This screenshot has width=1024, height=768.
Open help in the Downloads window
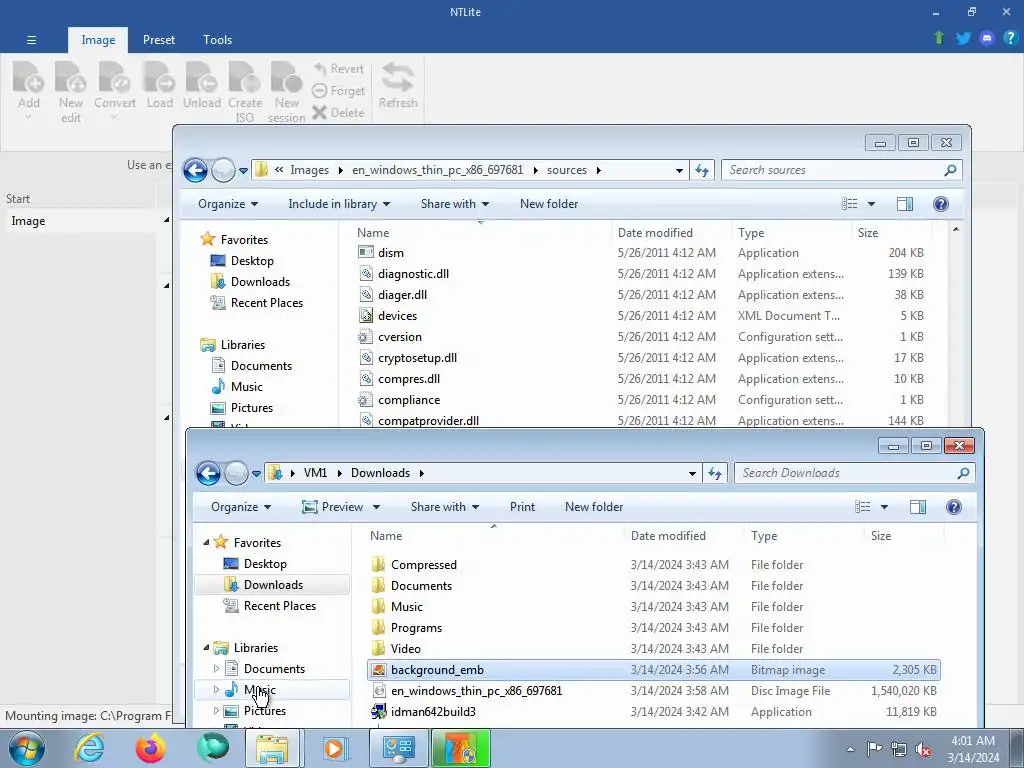[953, 507]
